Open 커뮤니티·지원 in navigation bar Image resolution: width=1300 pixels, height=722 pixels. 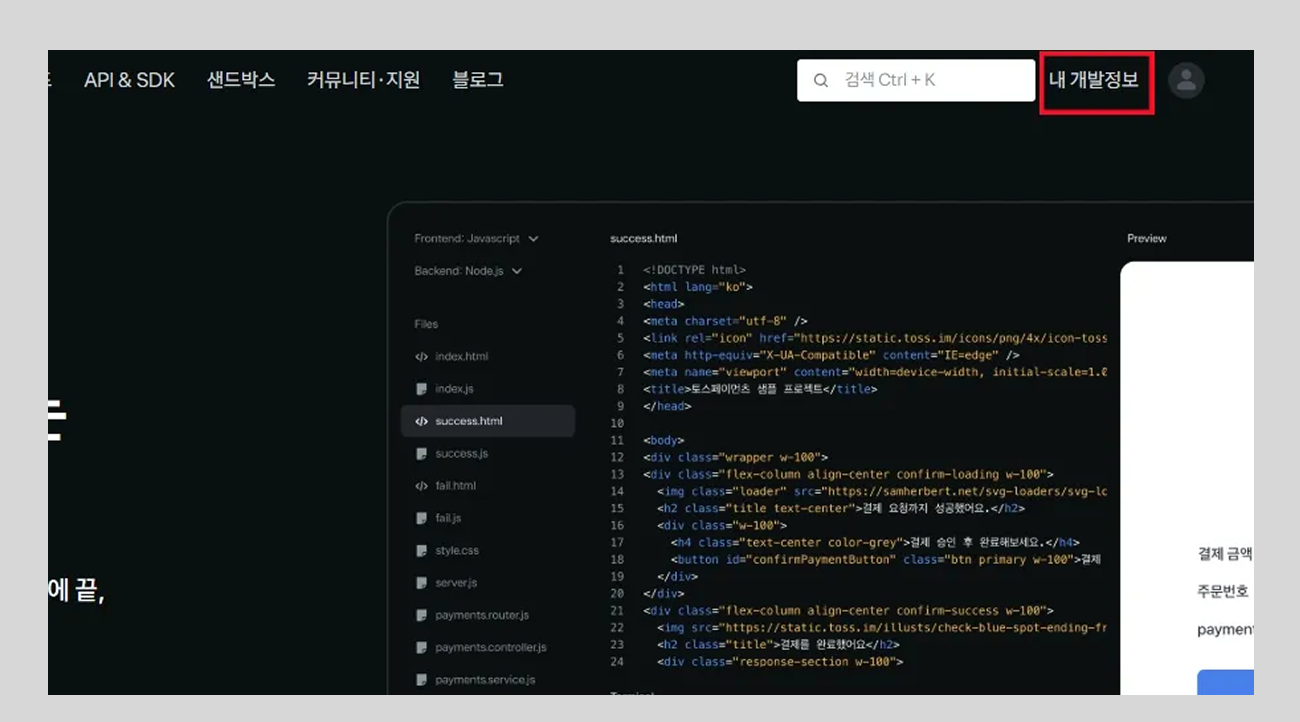pos(363,80)
